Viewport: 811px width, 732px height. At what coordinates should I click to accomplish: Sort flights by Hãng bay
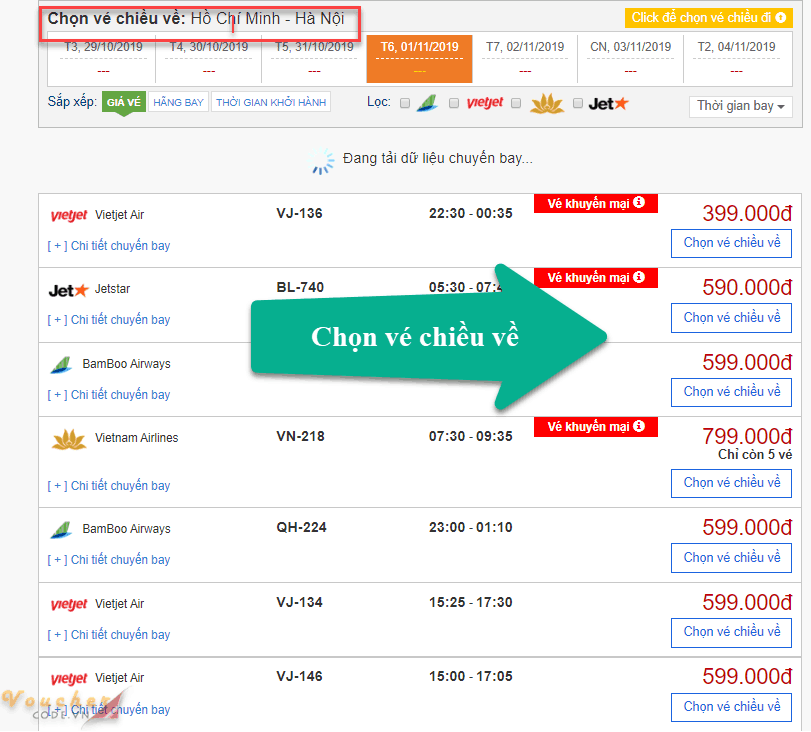[x=178, y=102]
